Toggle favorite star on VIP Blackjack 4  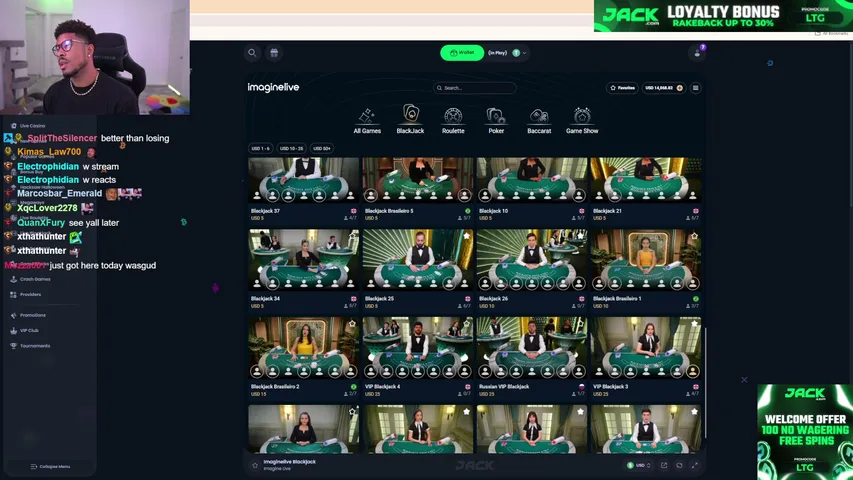coord(466,323)
